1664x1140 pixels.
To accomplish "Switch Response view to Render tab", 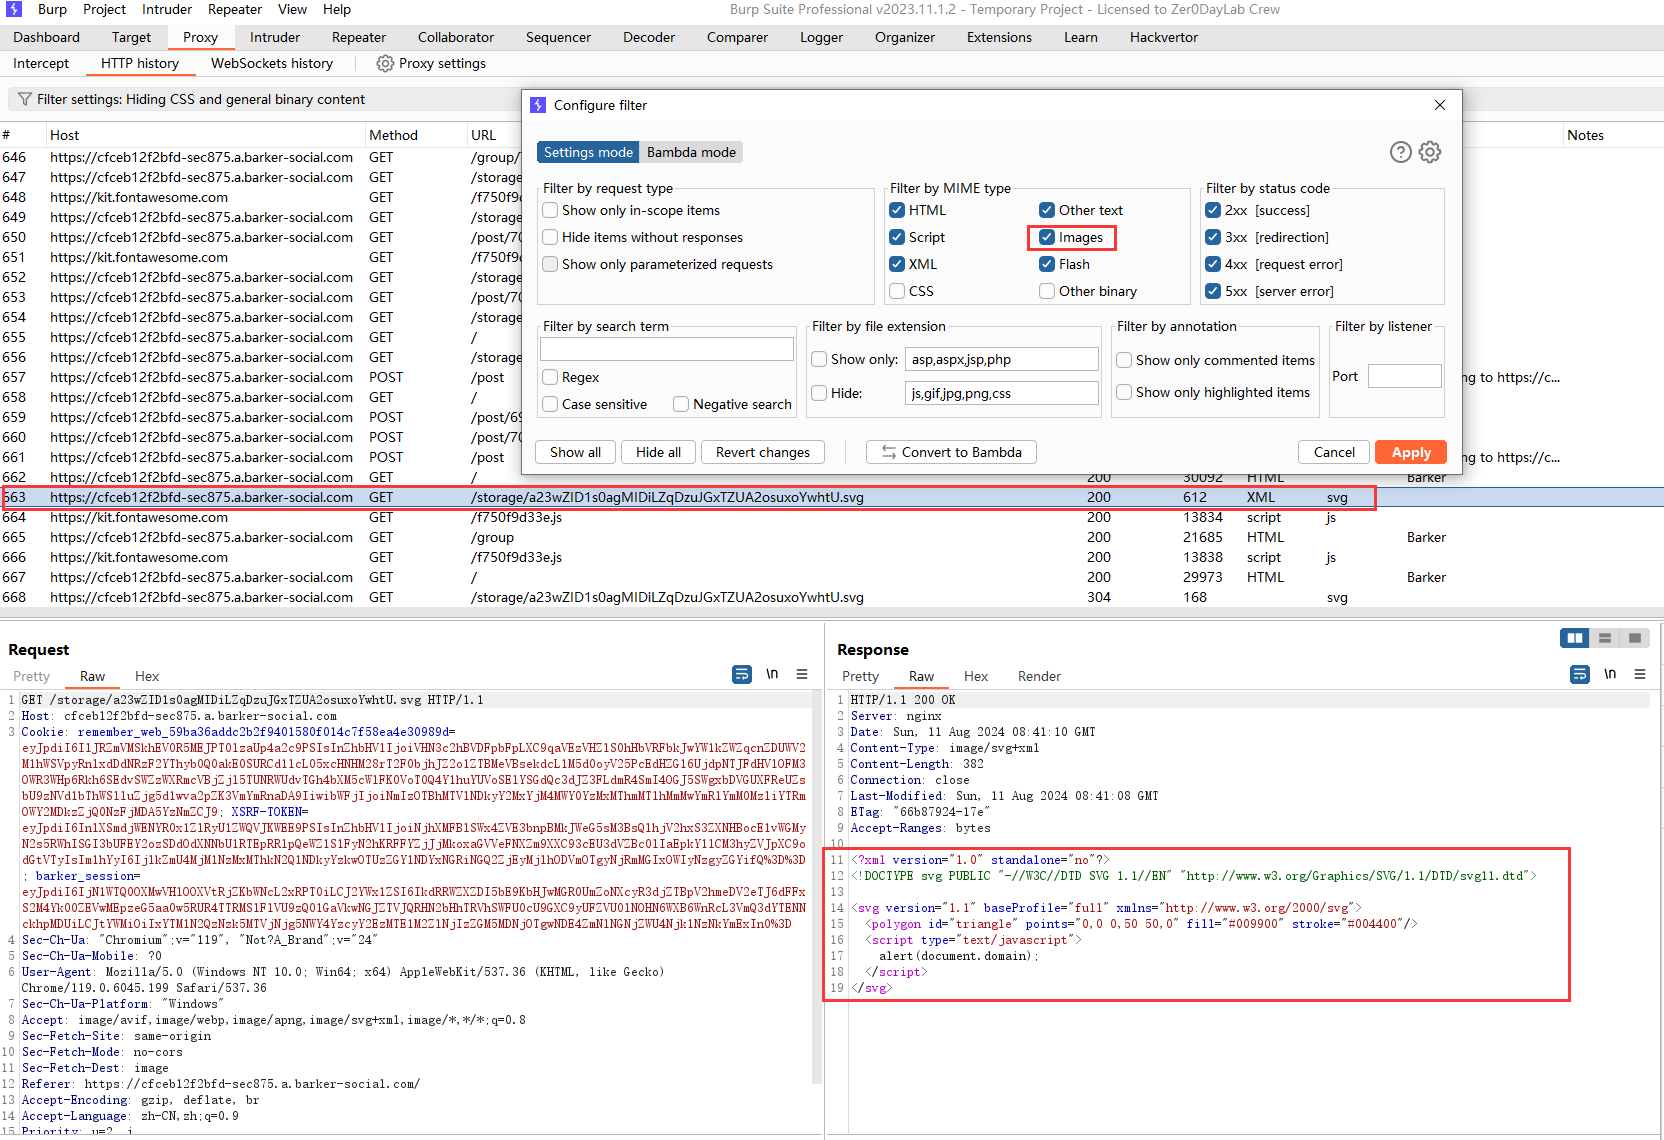I will (1039, 676).
